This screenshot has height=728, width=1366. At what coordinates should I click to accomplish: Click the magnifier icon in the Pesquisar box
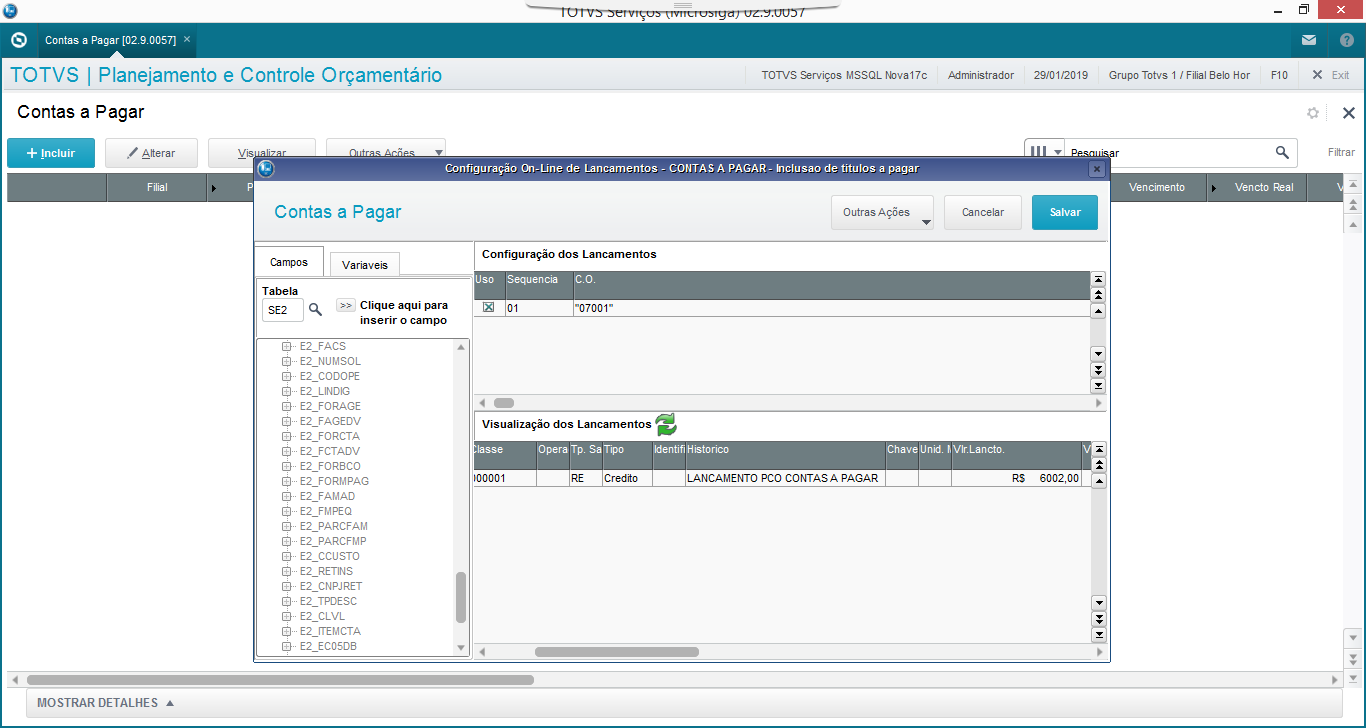click(1282, 153)
